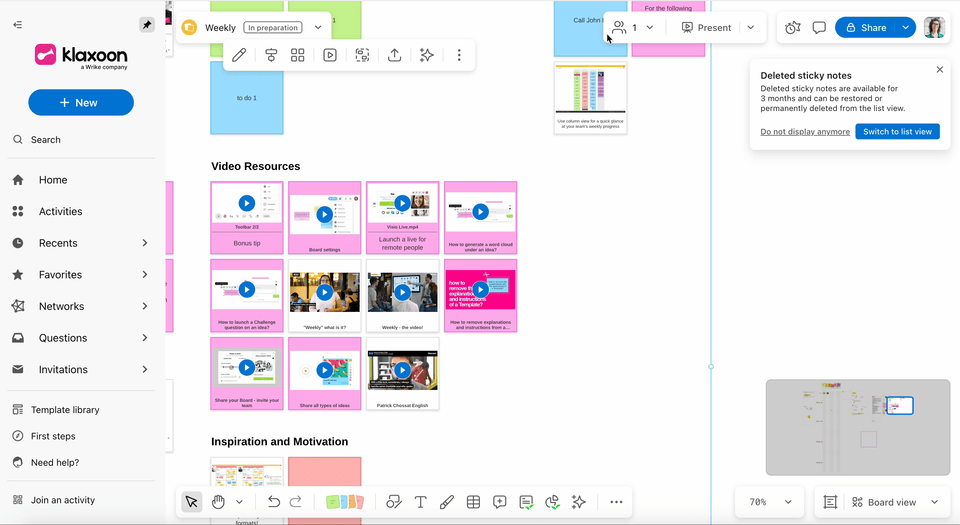Click the align tool icon

click(x=271, y=55)
